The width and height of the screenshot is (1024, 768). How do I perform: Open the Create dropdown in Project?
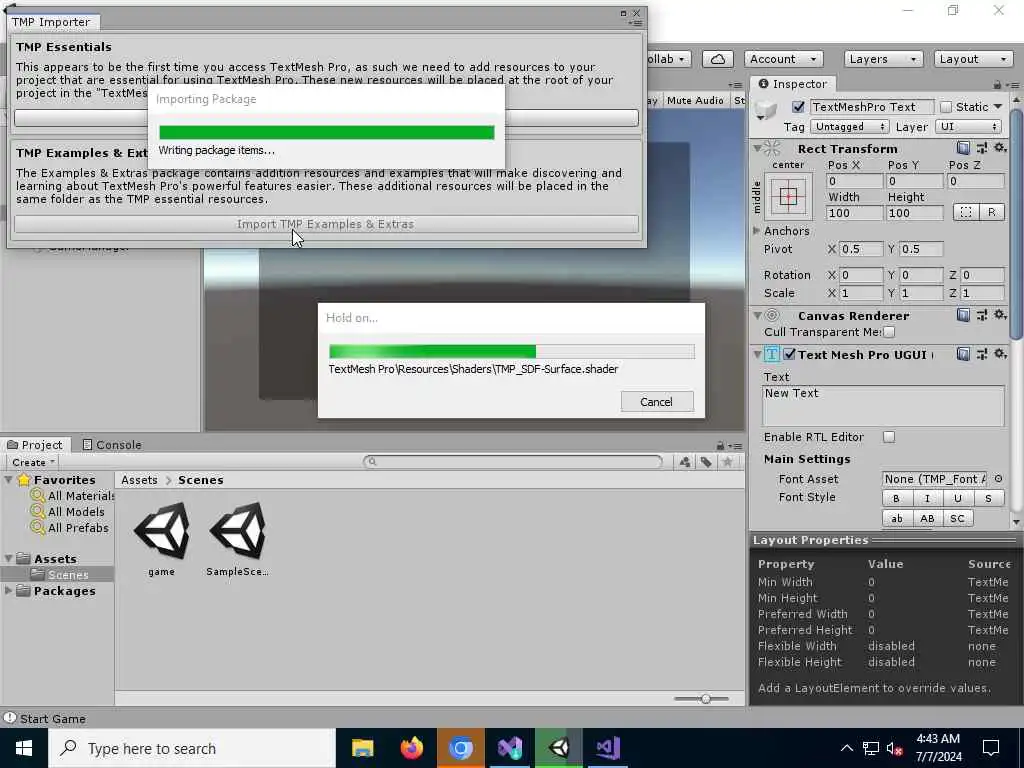point(33,462)
